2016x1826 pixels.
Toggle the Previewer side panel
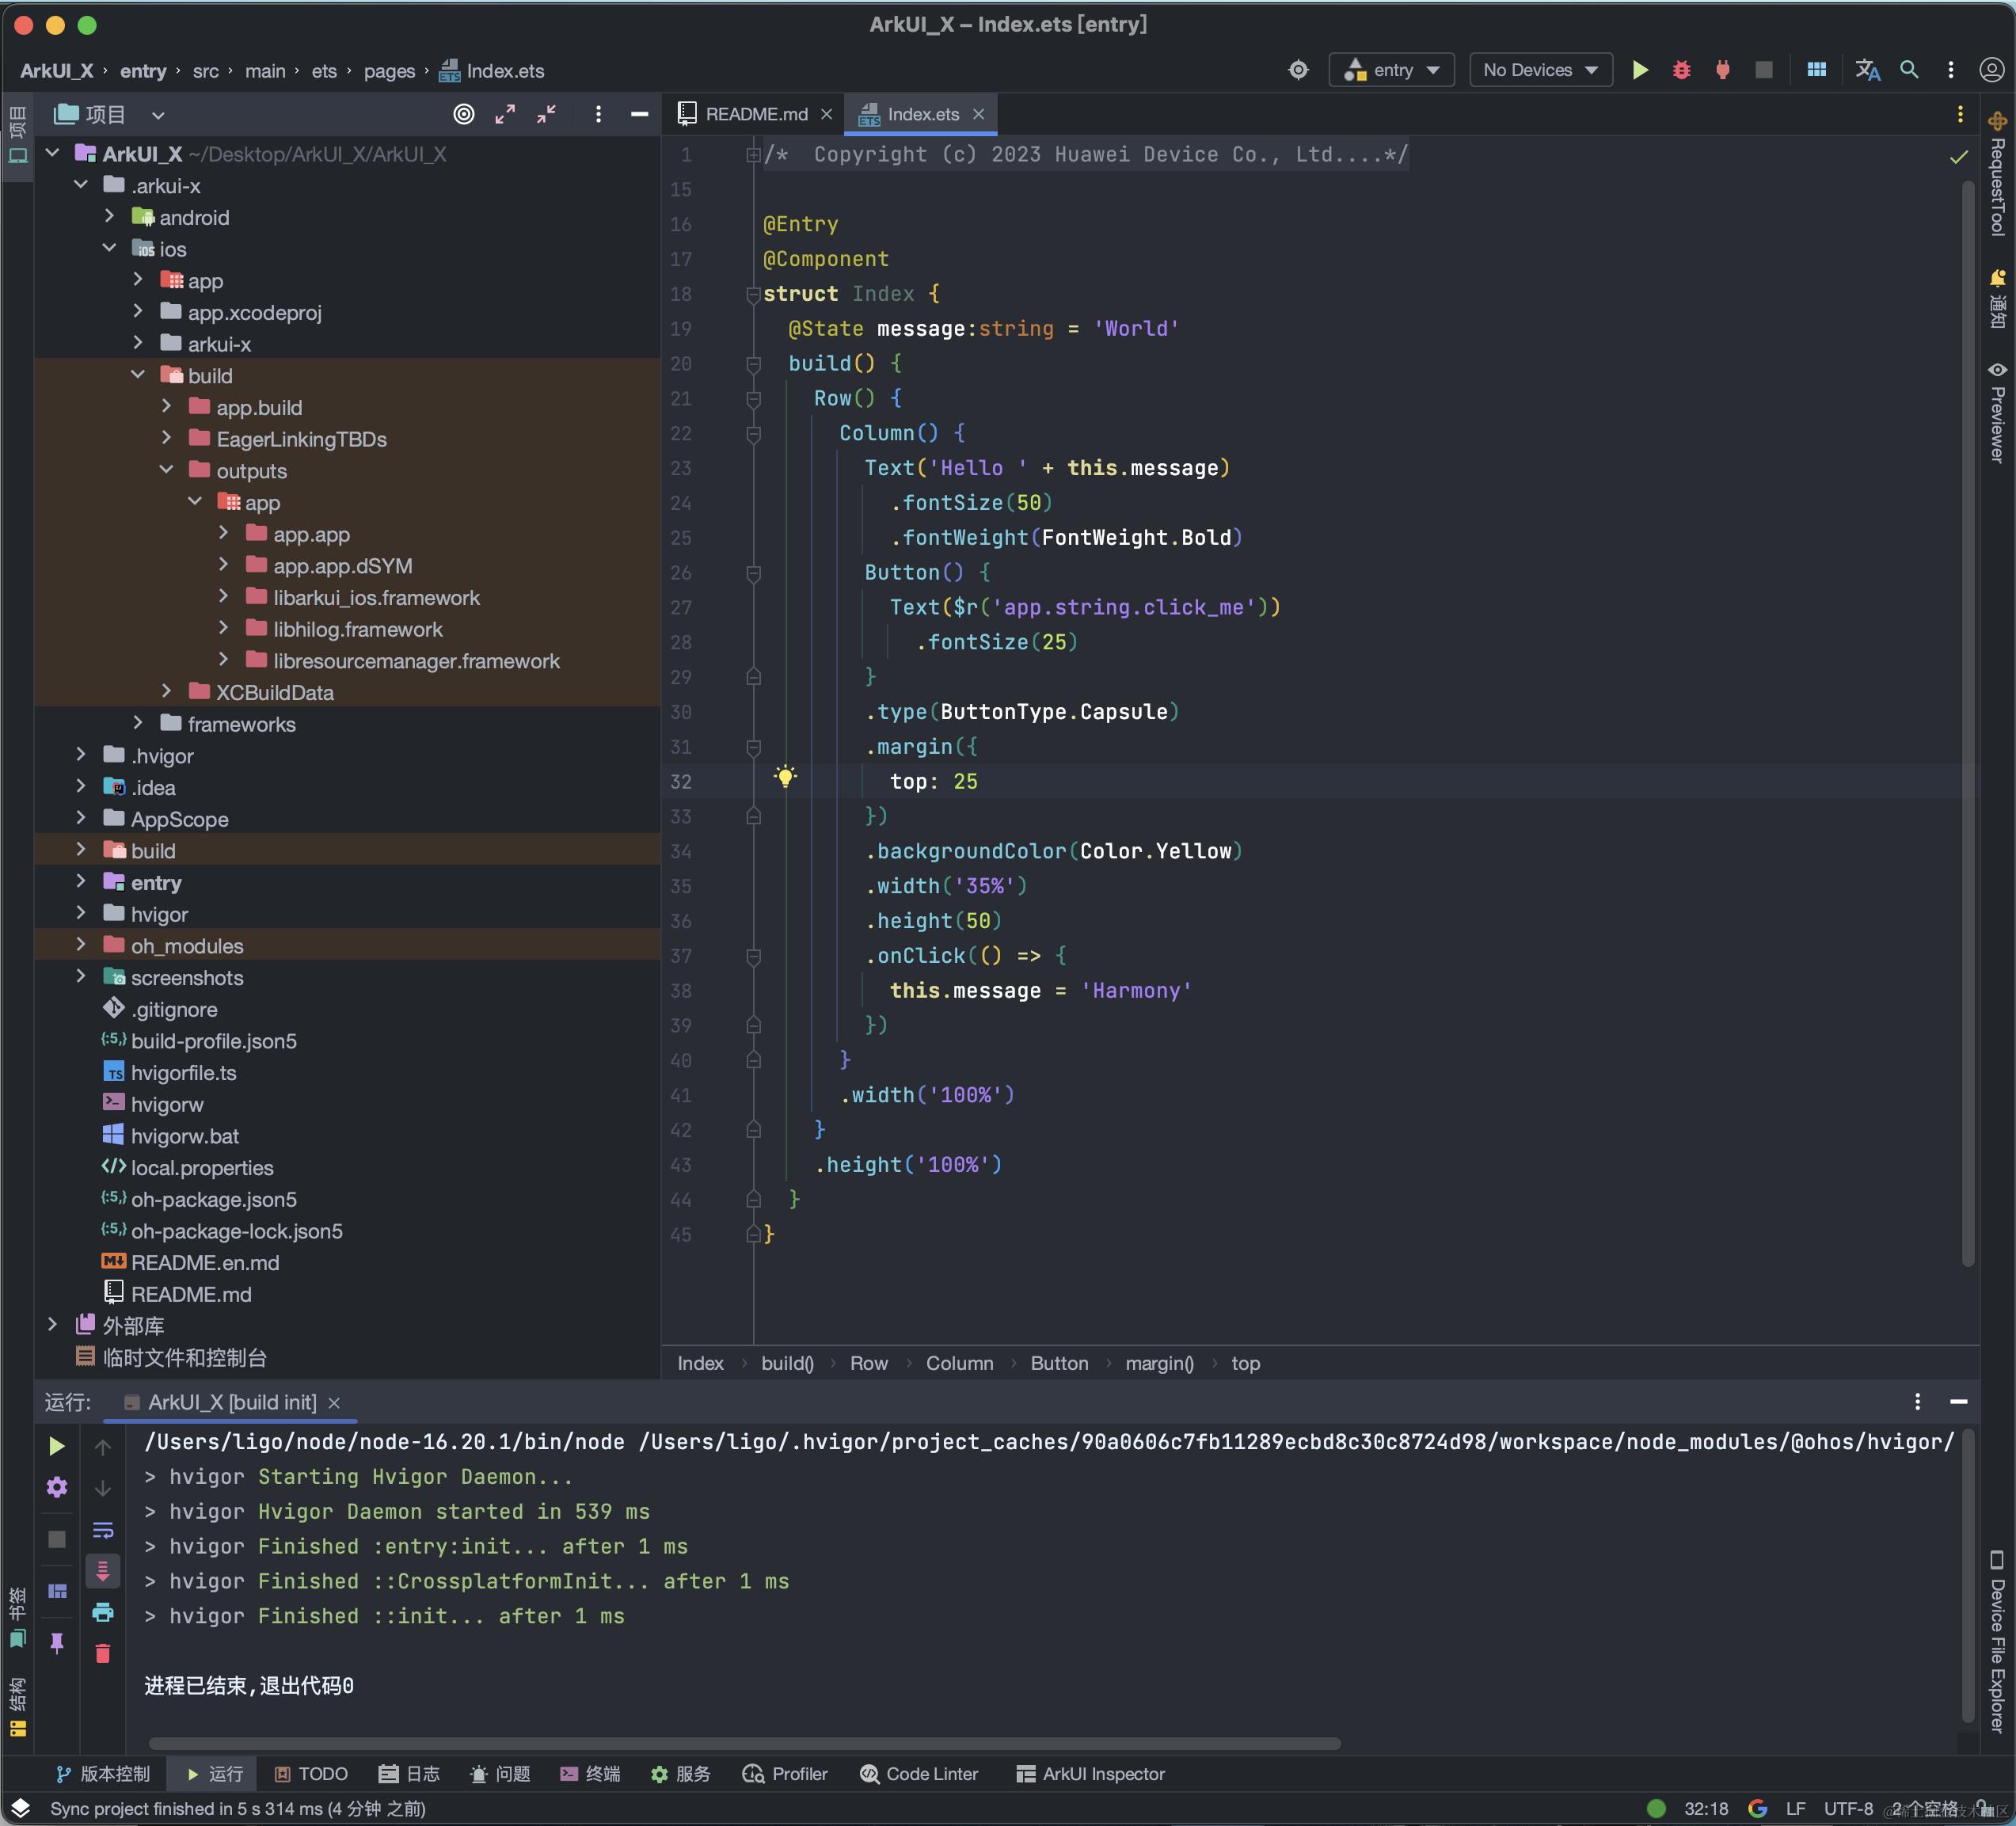click(x=1997, y=412)
